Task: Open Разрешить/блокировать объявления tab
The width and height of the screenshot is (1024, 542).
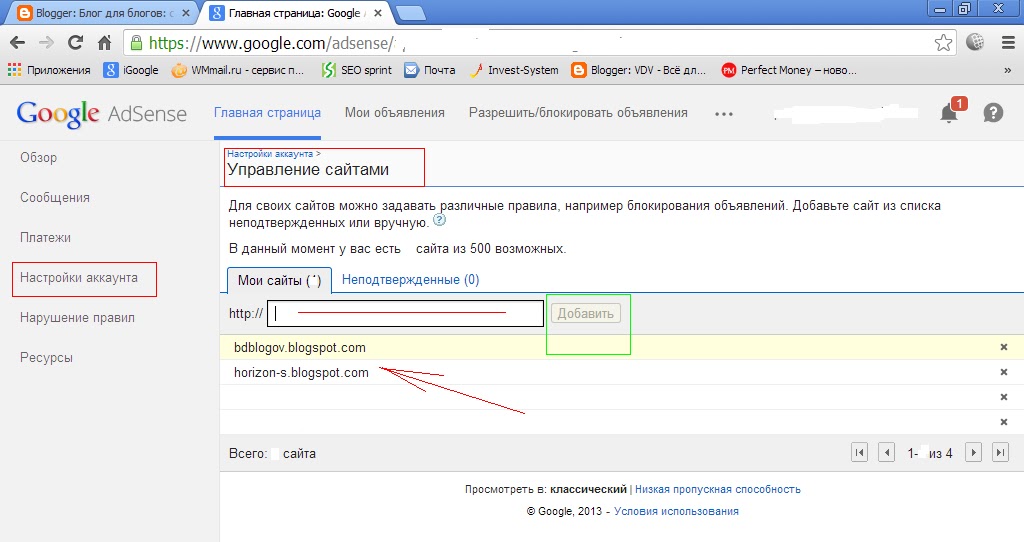Action: 578,113
